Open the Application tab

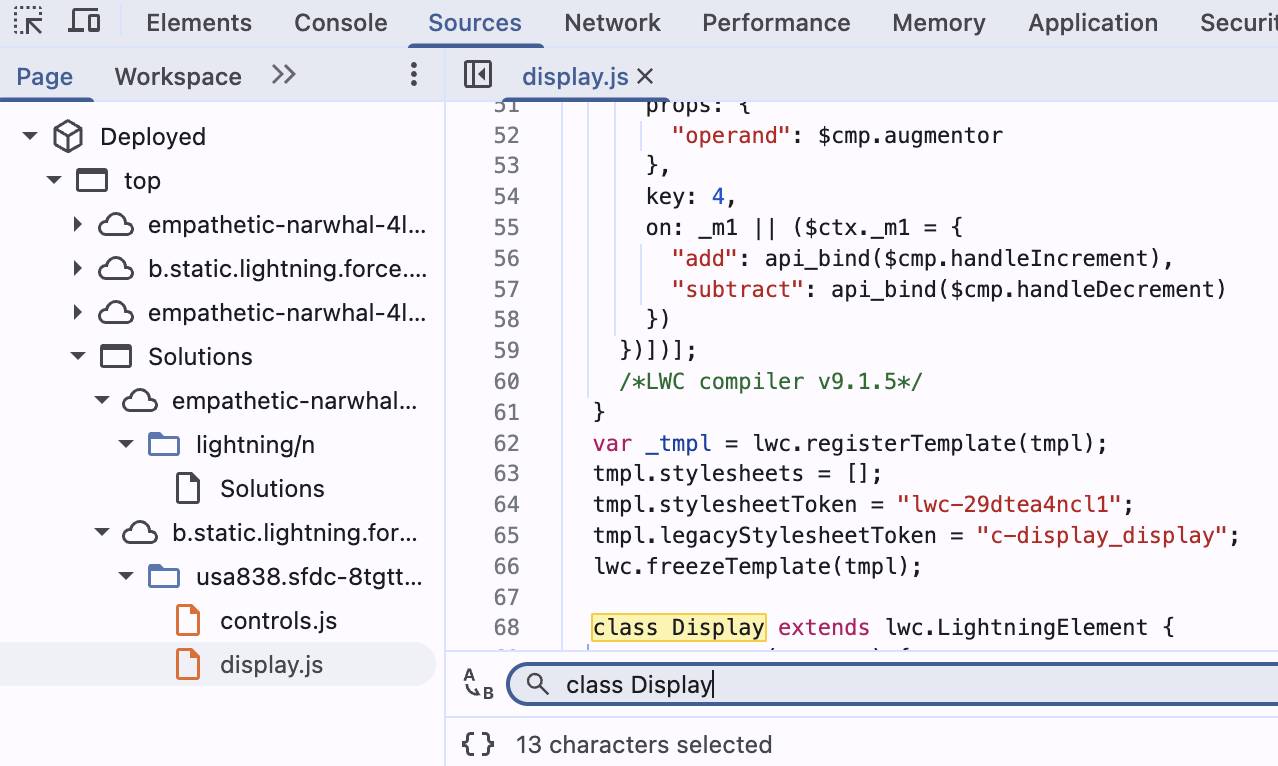tap(1093, 22)
